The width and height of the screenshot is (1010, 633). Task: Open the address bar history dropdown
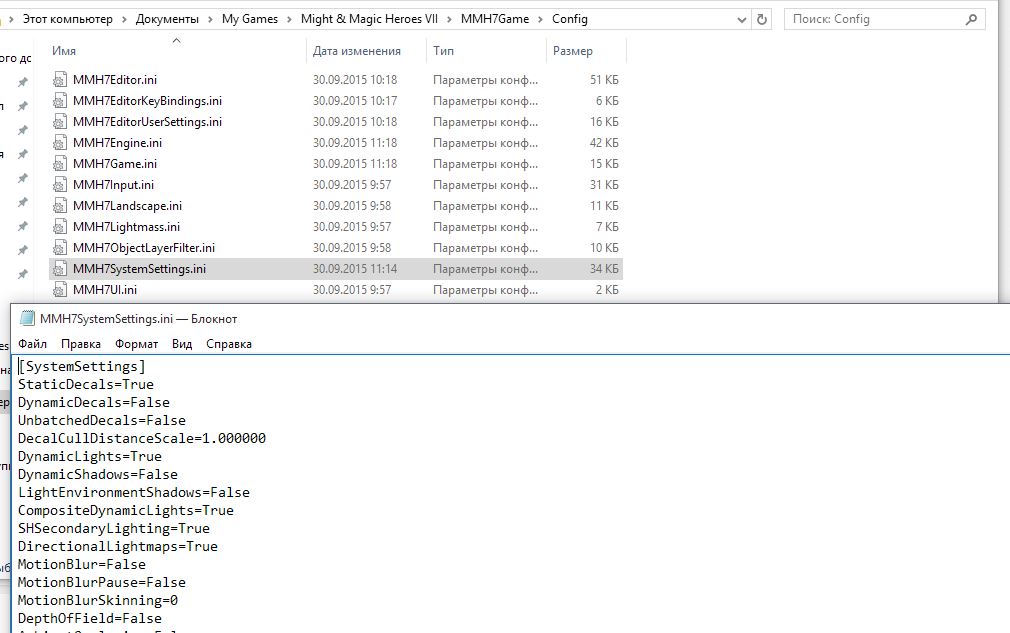tap(741, 20)
